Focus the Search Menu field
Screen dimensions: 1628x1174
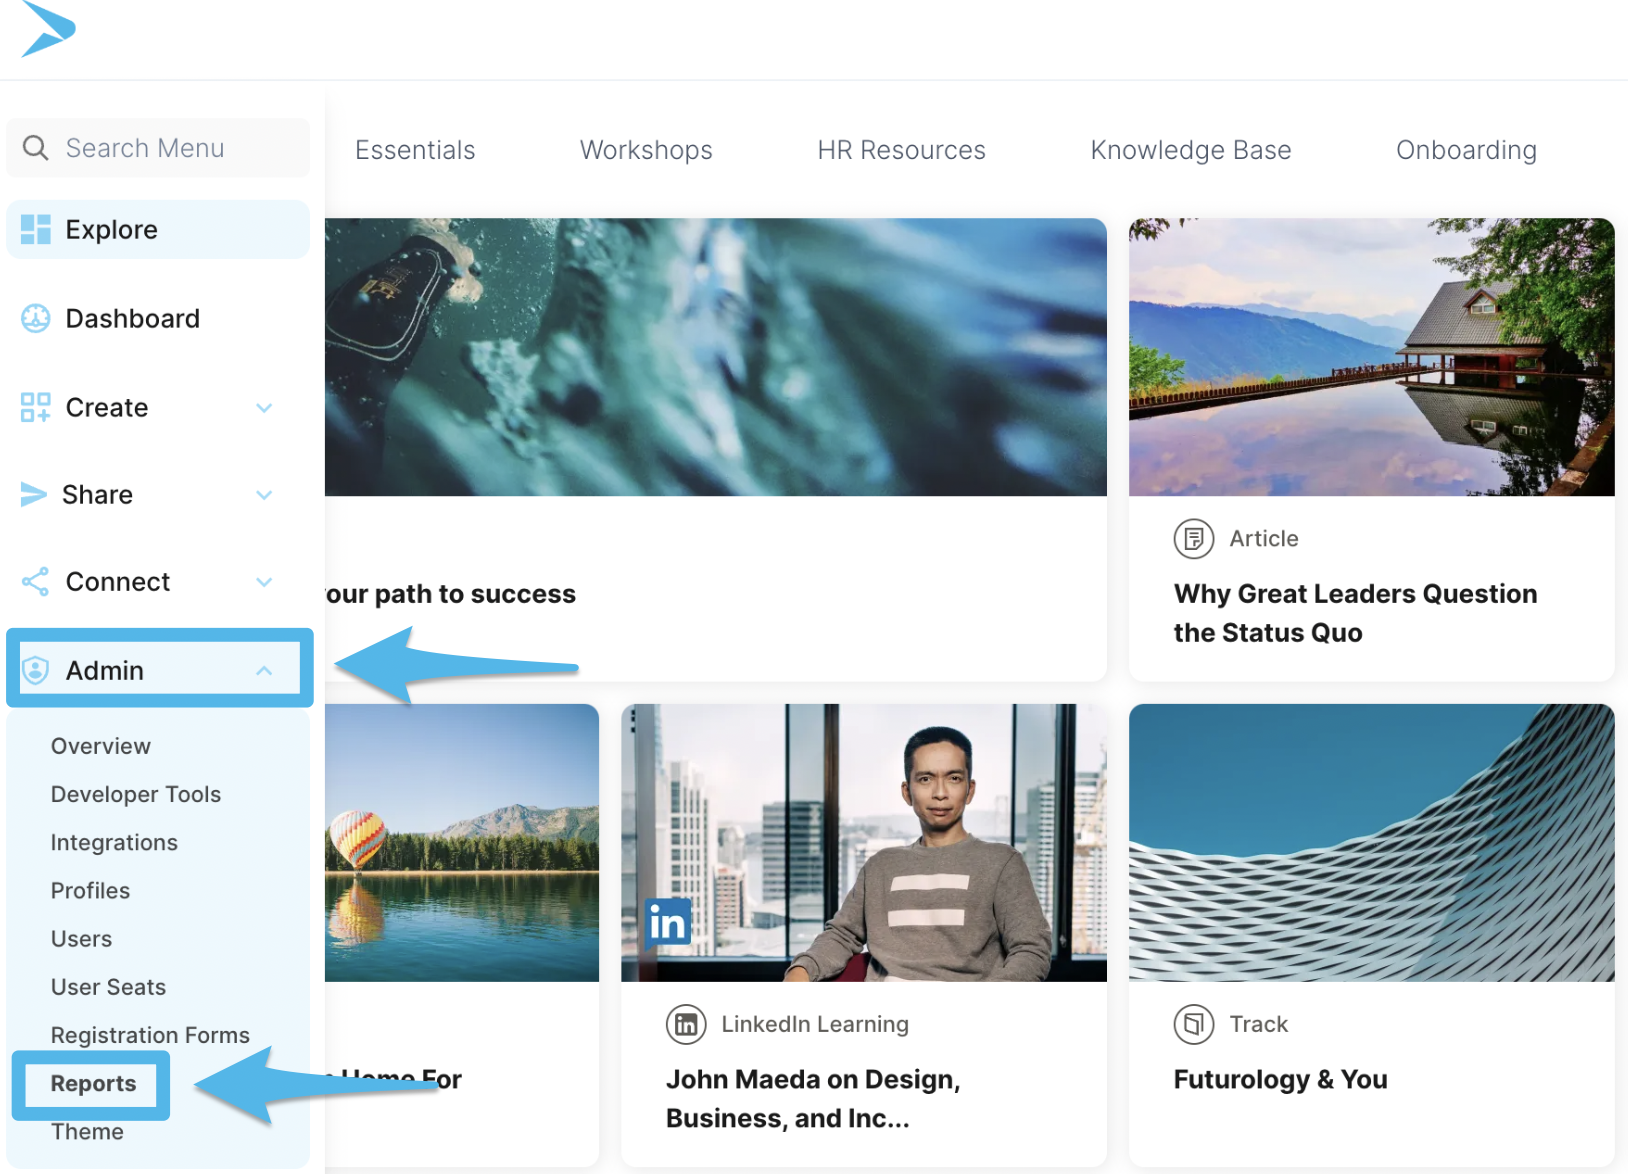click(x=158, y=148)
